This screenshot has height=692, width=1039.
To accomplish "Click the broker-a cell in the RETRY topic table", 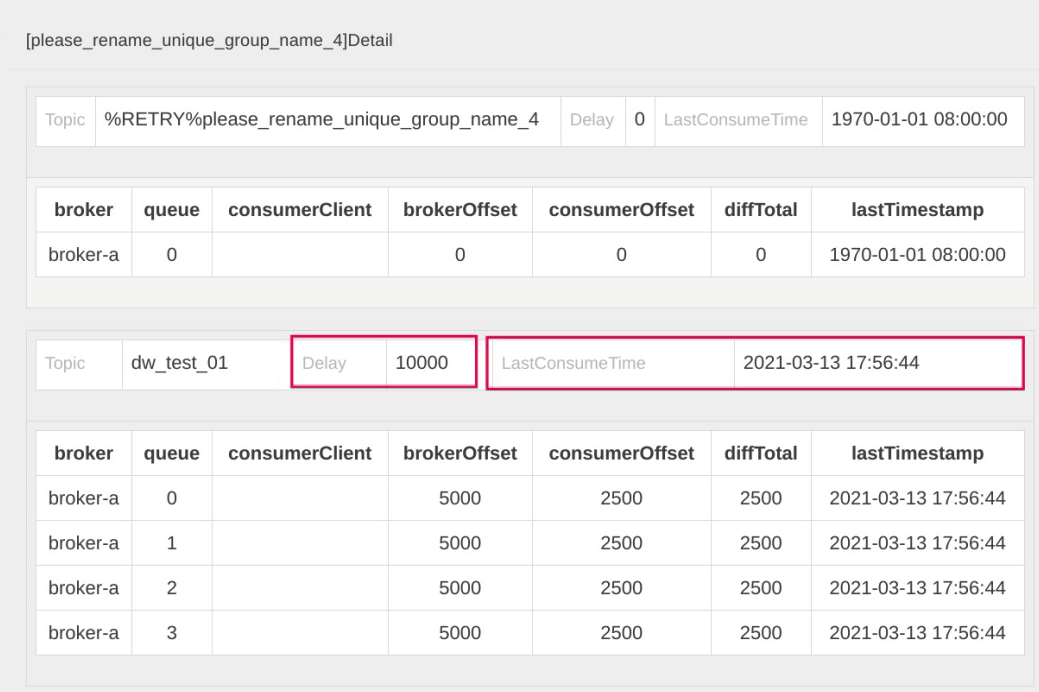I will coord(83,255).
